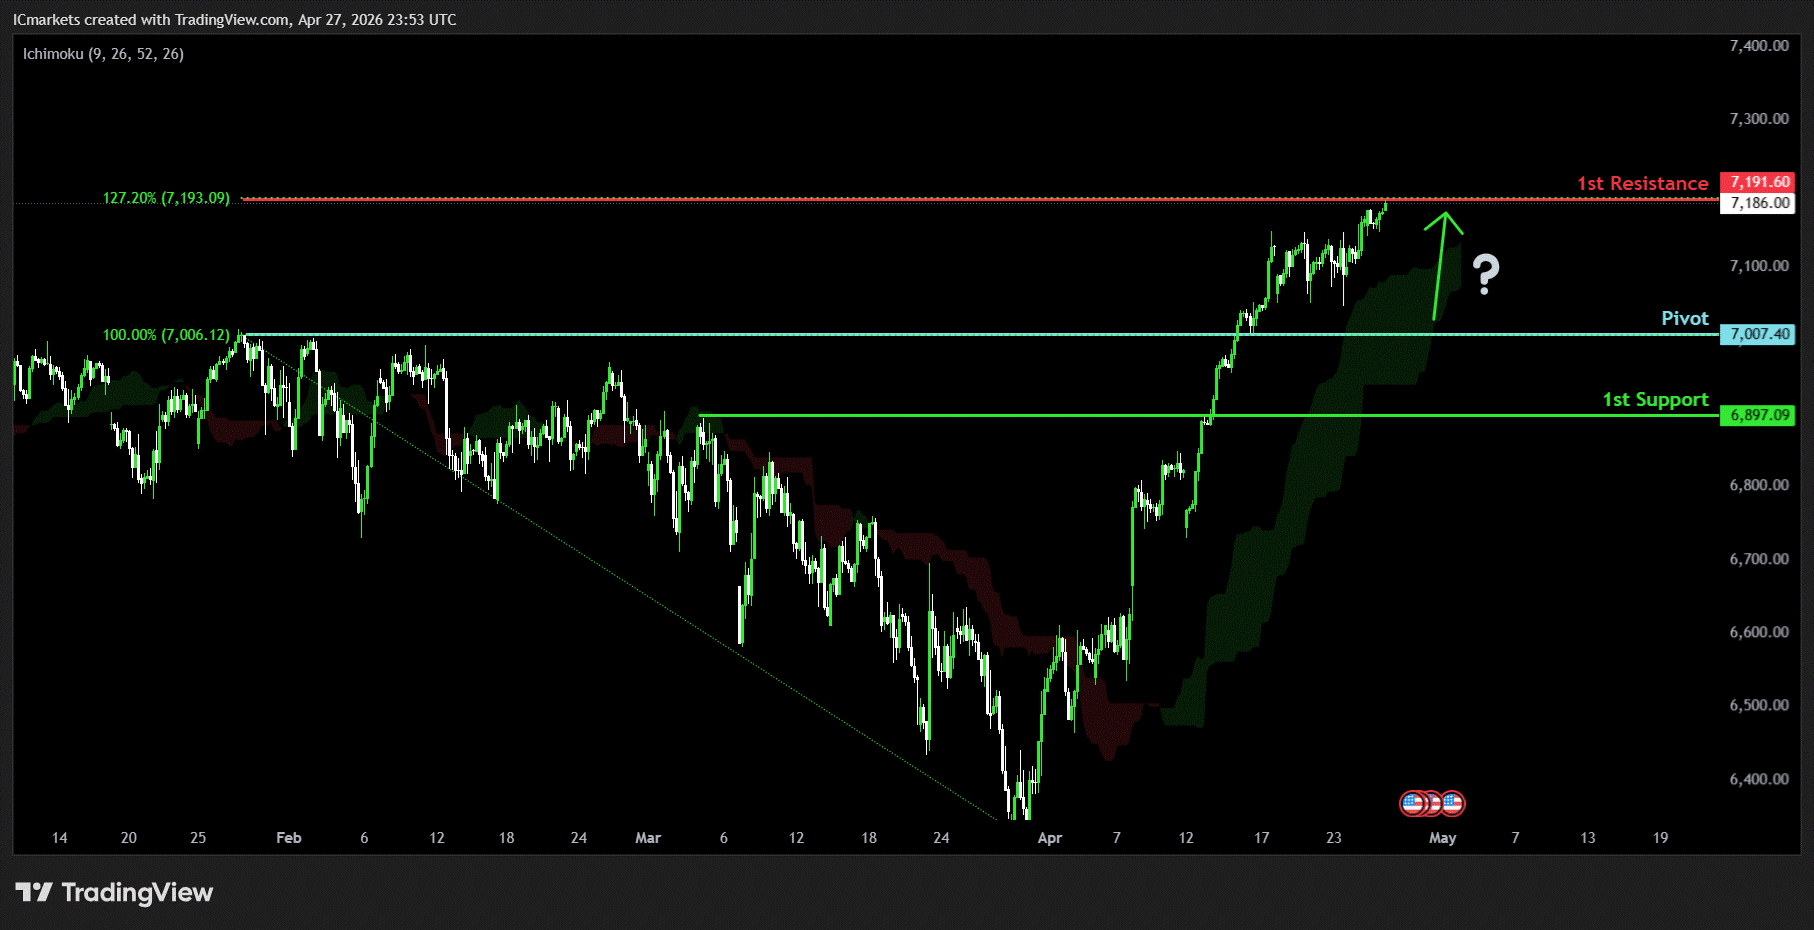Click the Feb marker on the time axis
Viewport: 1814px width, 930px height.
pyautogui.click(x=288, y=838)
